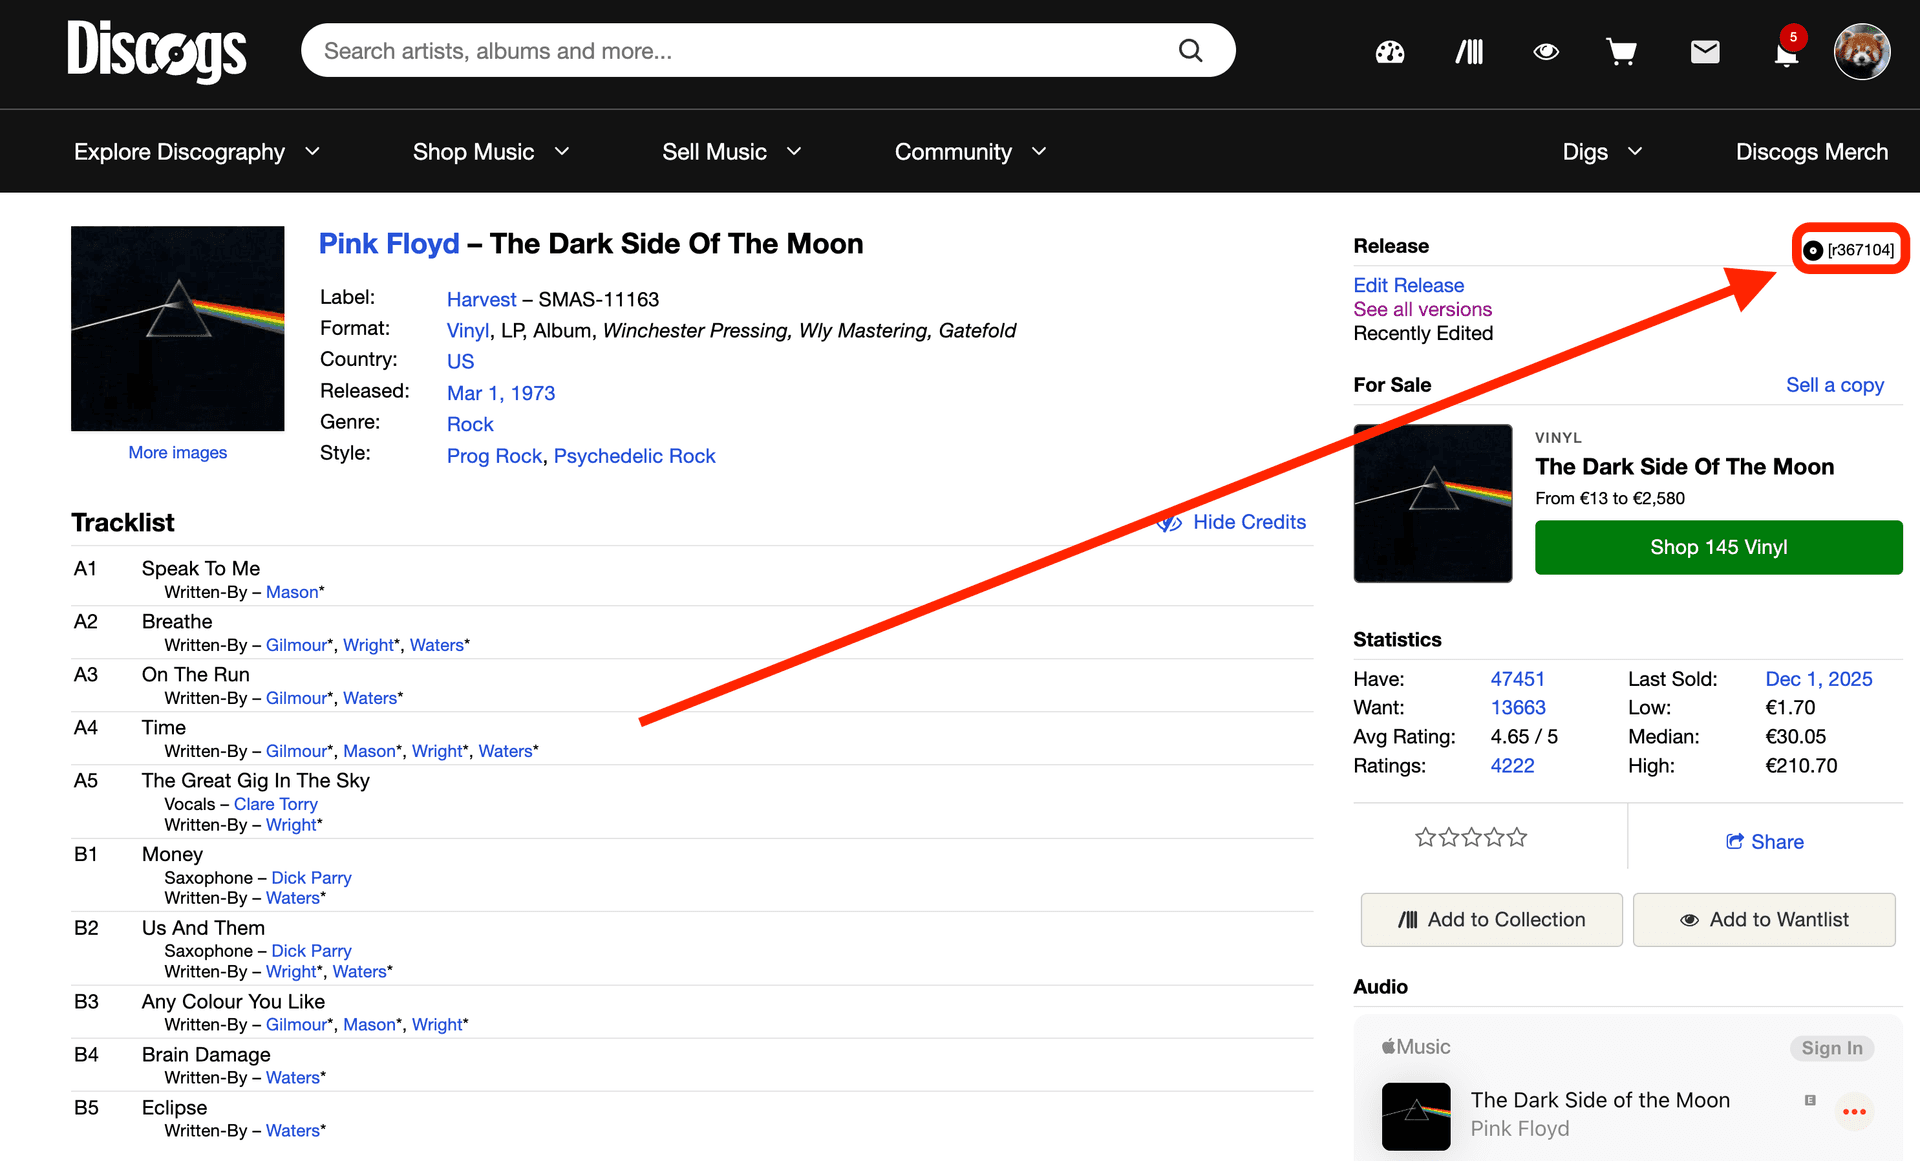Open your Discogs messages inbox
This screenshot has height=1161, width=1920.
[1705, 50]
